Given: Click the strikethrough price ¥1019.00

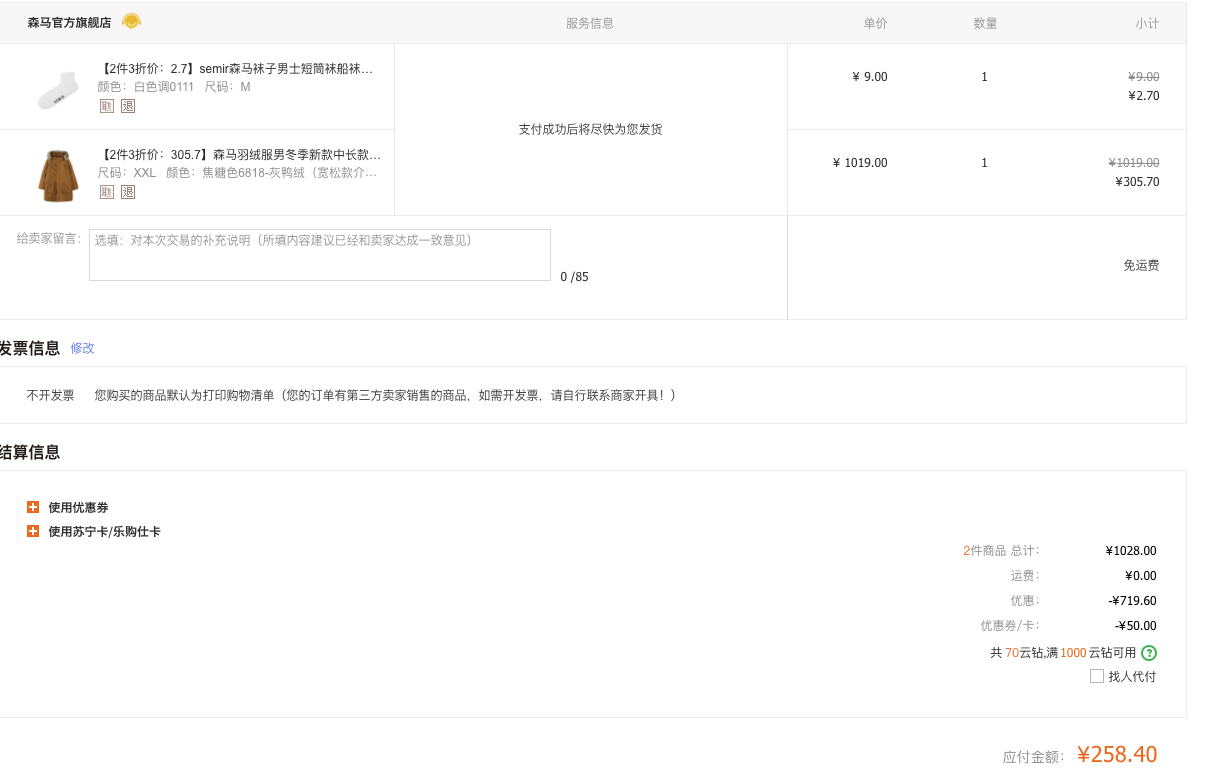Looking at the screenshot, I should 1134,163.
